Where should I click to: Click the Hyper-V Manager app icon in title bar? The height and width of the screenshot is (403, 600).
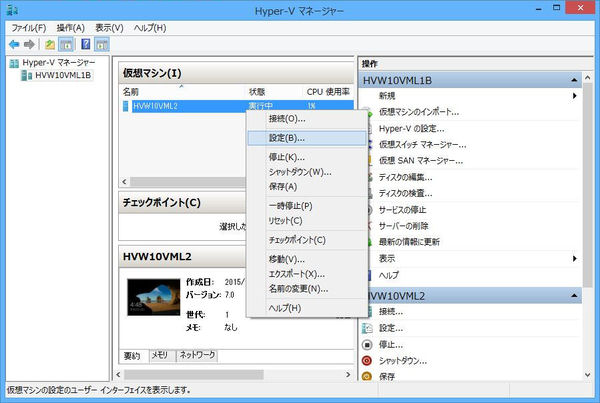pyautogui.click(x=12, y=10)
